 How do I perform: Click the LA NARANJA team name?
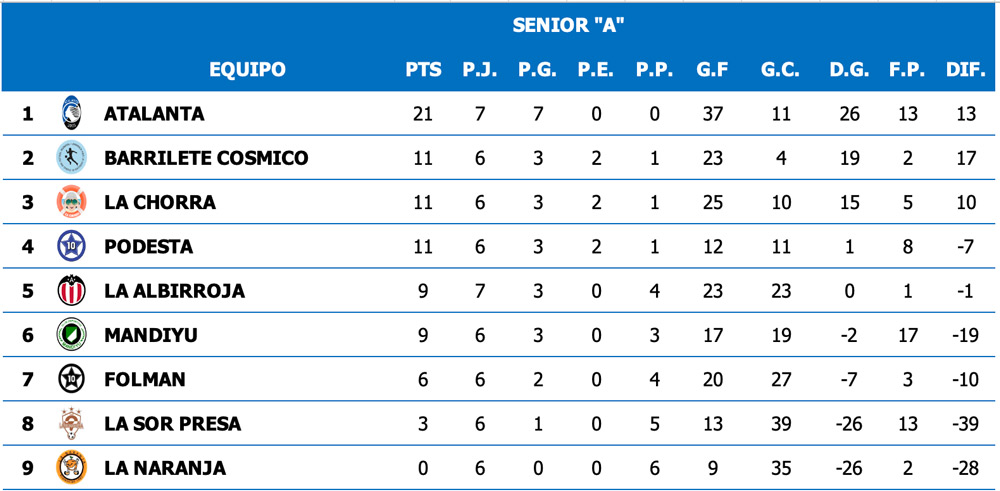pyautogui.click(x=165, y=468)
